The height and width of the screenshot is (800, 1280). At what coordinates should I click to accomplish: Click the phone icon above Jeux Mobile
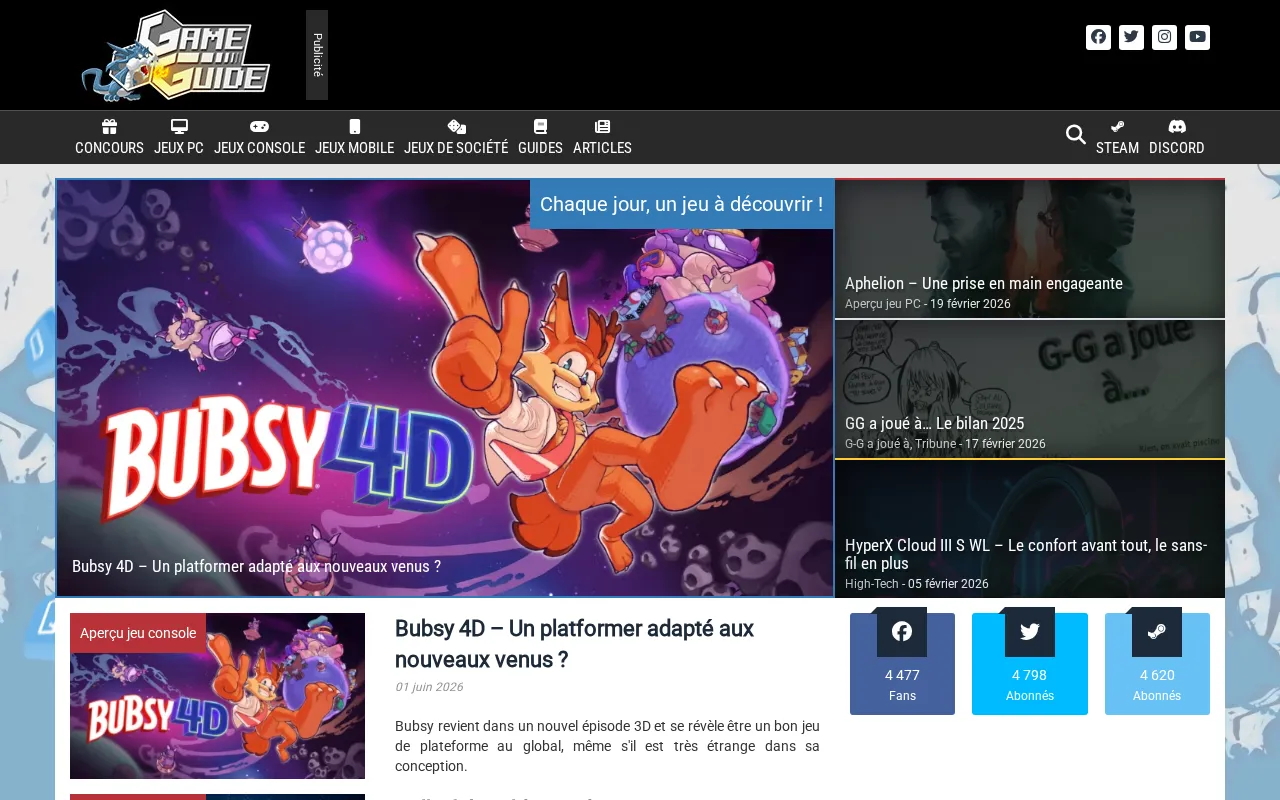pos(354,127)
